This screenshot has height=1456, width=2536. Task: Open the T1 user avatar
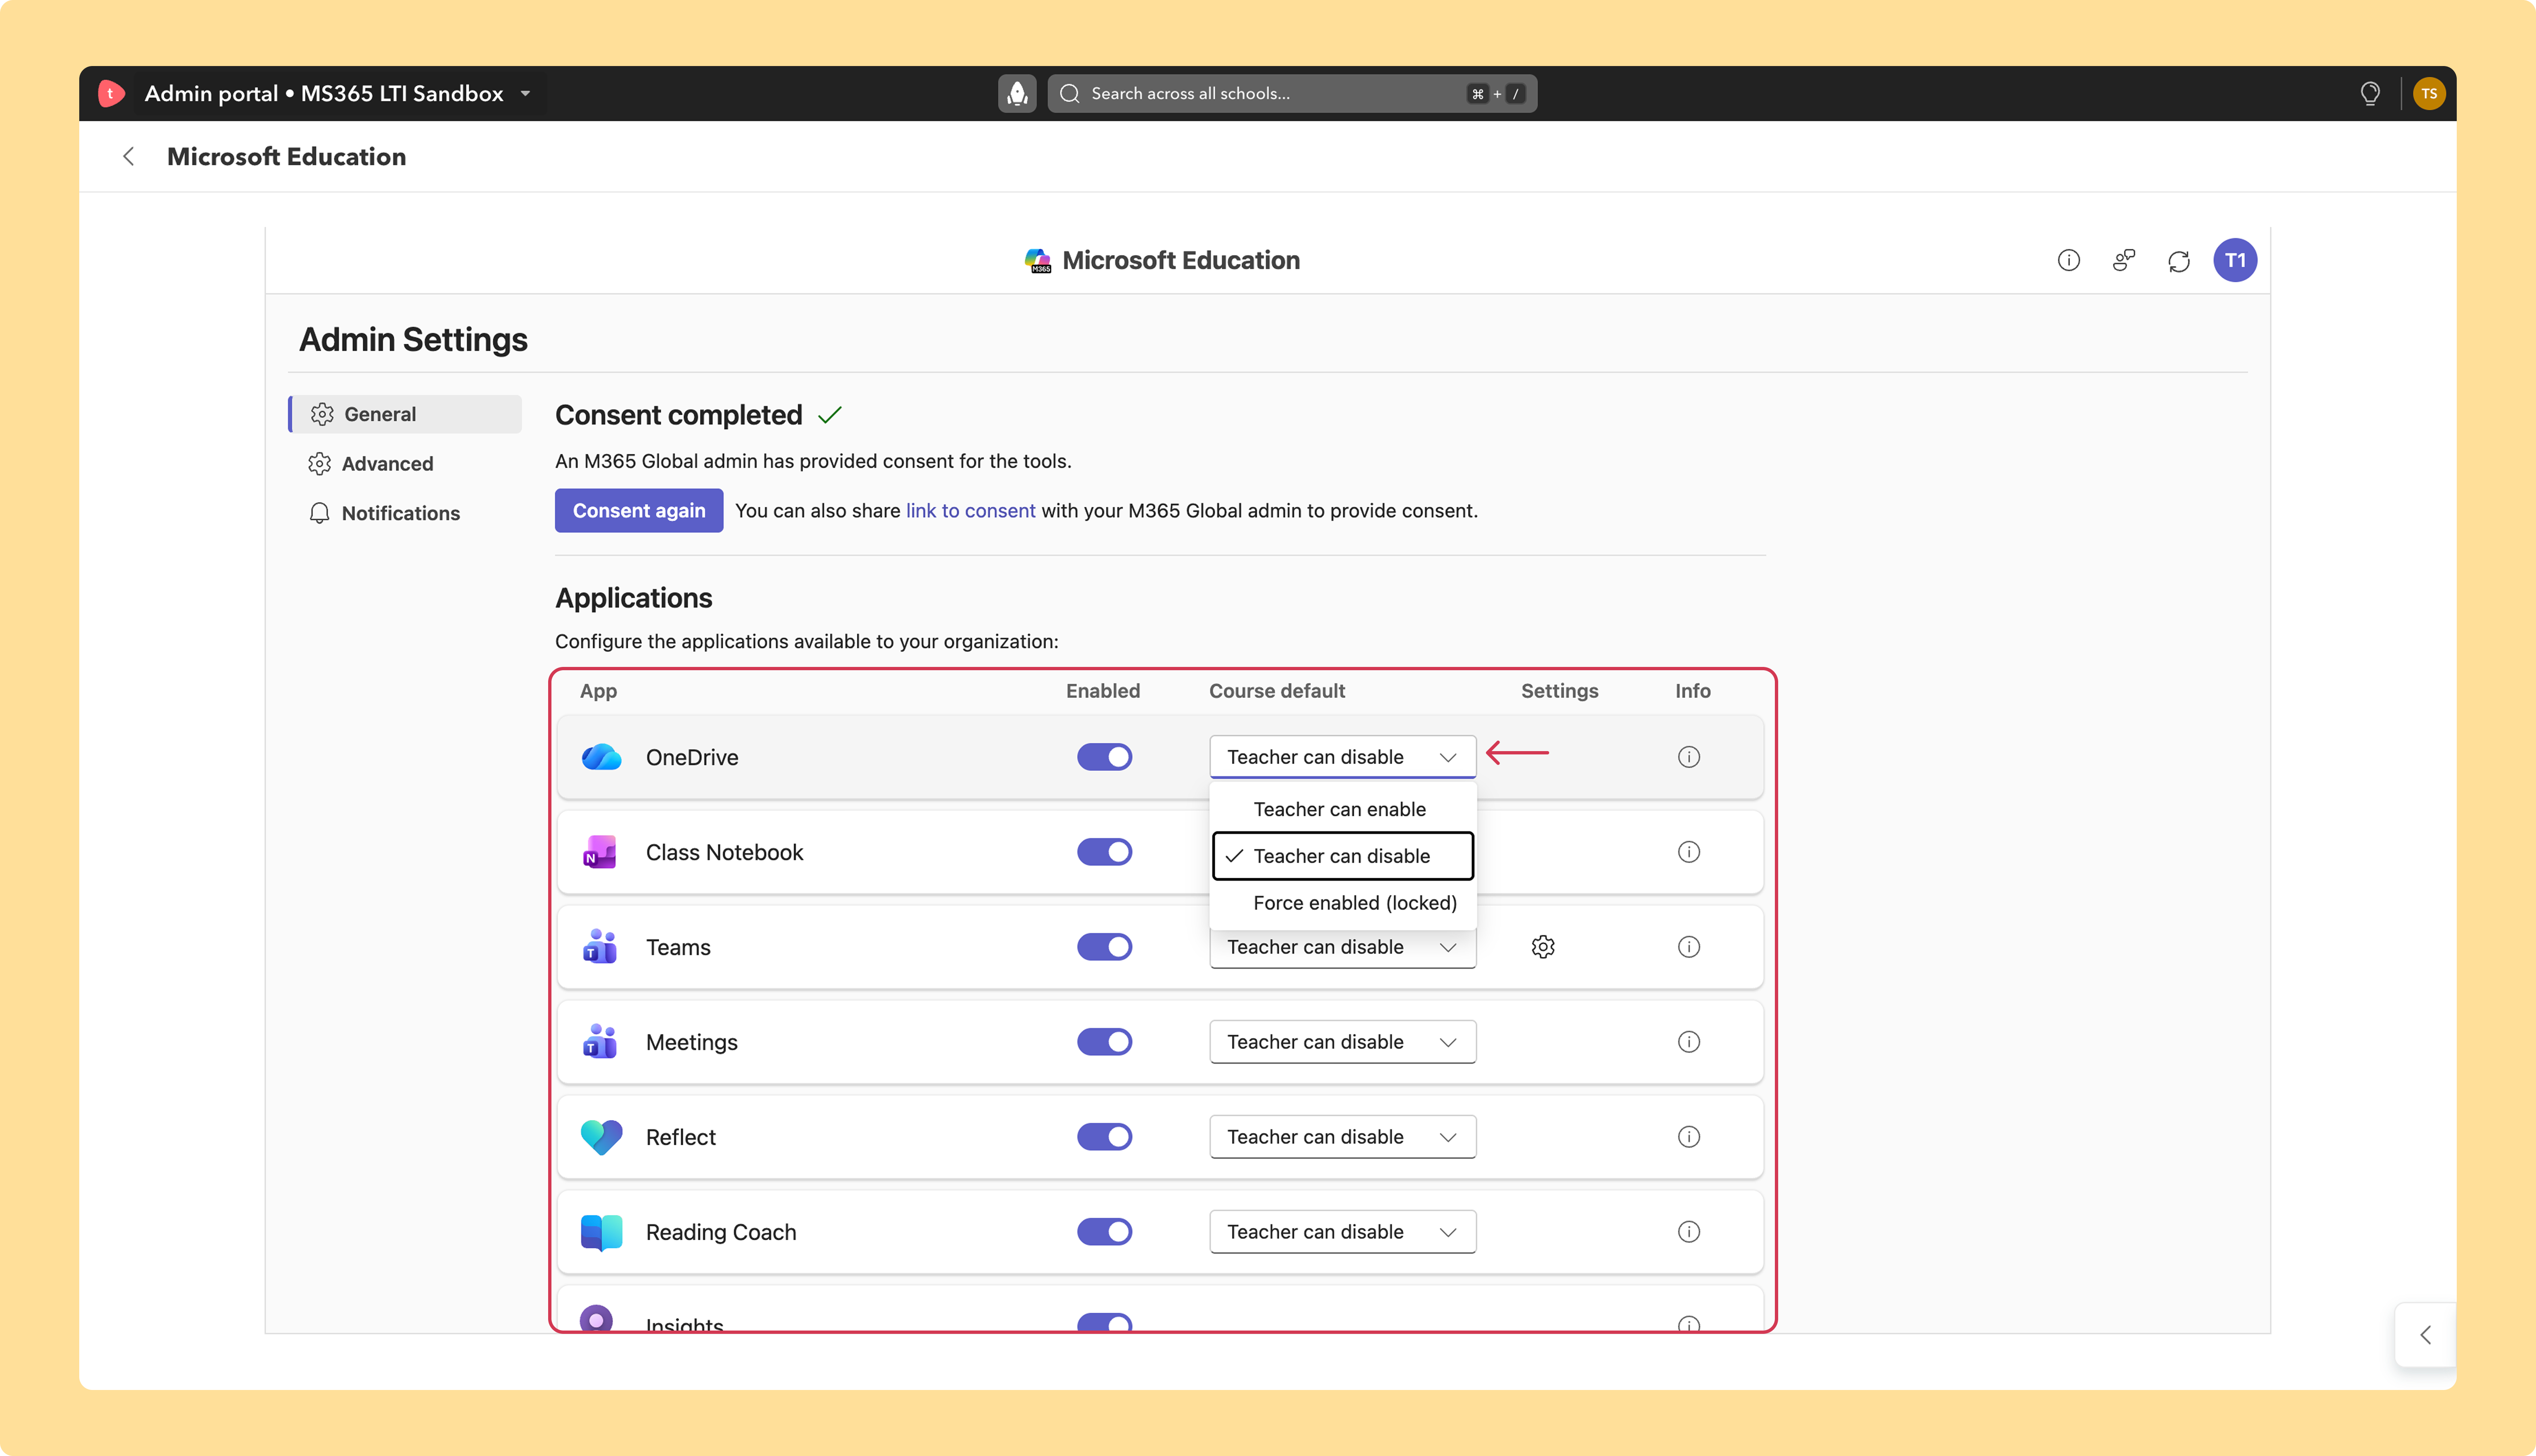pos(2235,261)
